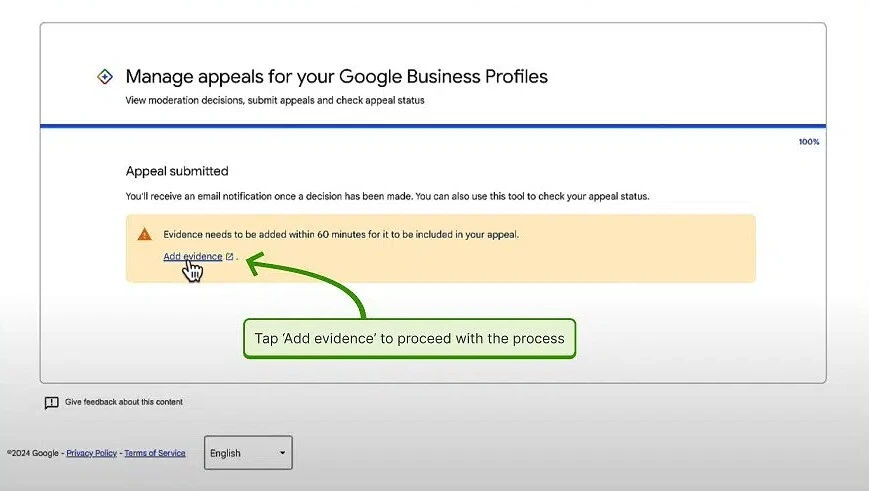Click 'Manage appeals for your Google Business Profiles' title
Screen dimensions: 869x491
336,76
